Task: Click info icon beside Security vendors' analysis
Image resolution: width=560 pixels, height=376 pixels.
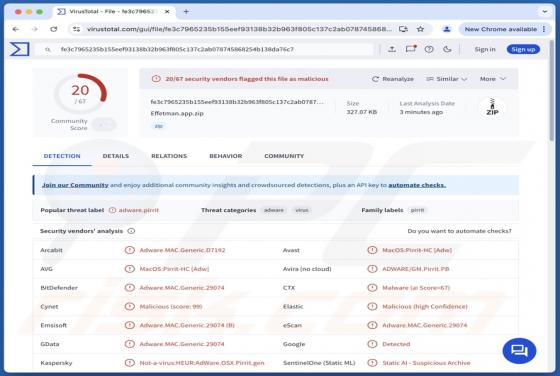Action: 131,231
